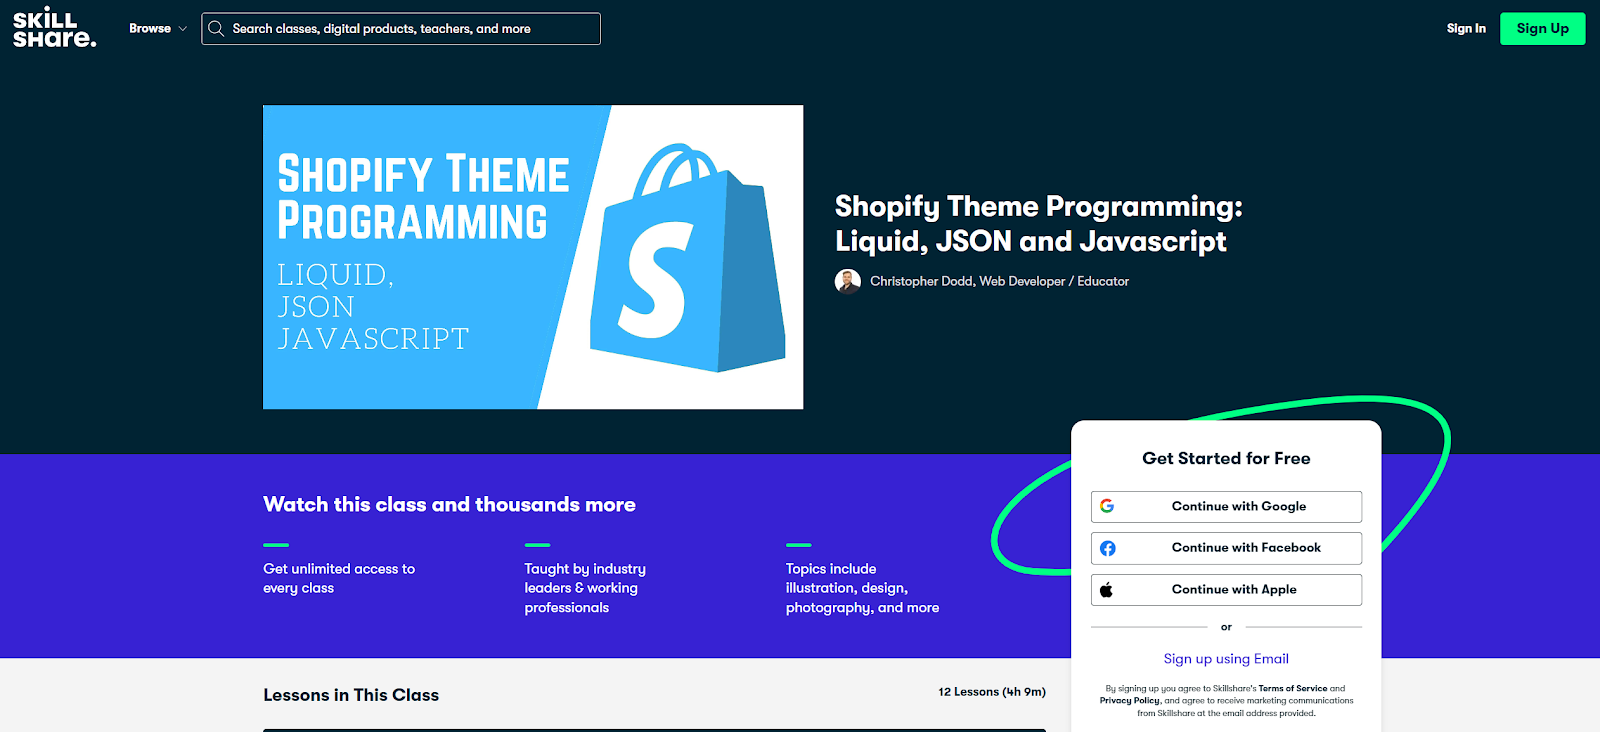Image resolution: width=1600 pixels, height=732 pixels.
Task: Click Sign up using Email link
Action: click(1226, 659)
